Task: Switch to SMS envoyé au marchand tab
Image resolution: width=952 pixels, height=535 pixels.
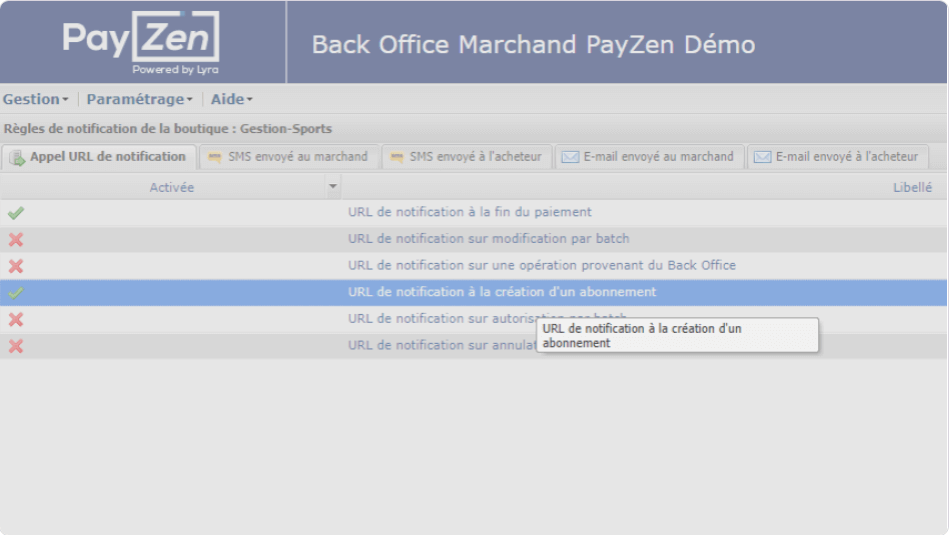Action: point(297,157)
